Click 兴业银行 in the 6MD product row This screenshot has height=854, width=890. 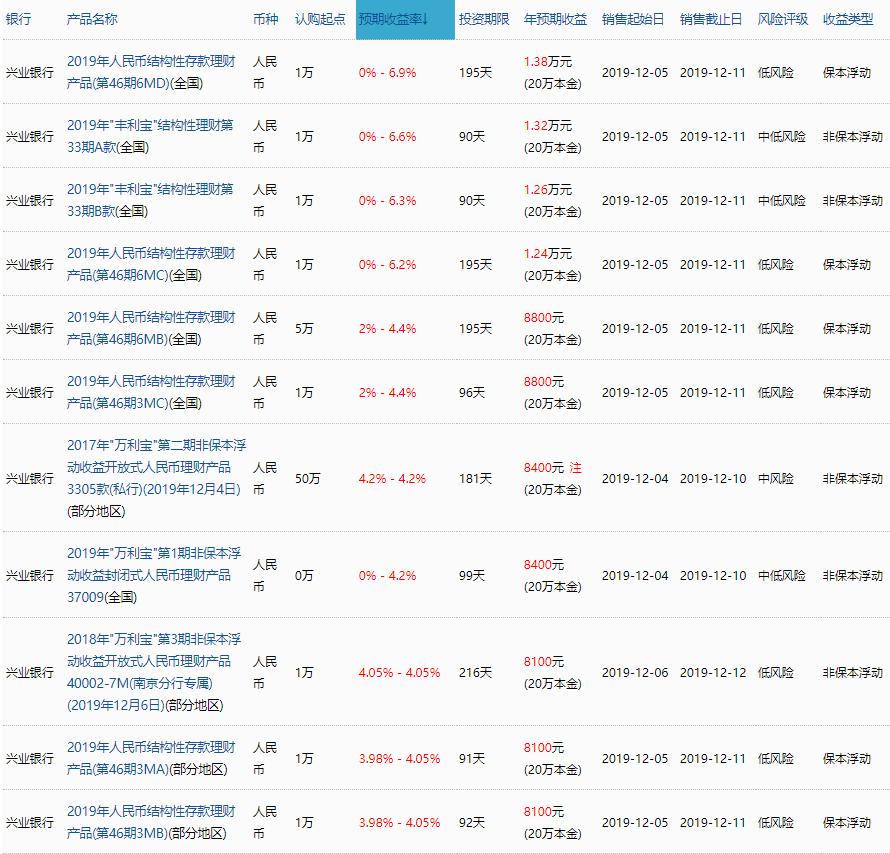click(30, 73)
